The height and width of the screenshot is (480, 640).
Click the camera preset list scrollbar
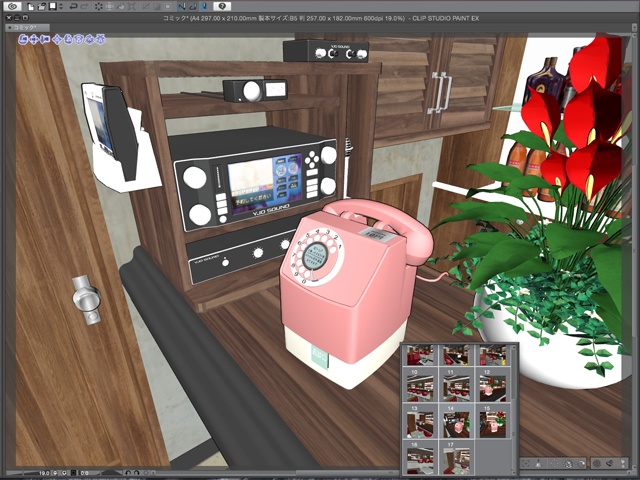point(514,409)
